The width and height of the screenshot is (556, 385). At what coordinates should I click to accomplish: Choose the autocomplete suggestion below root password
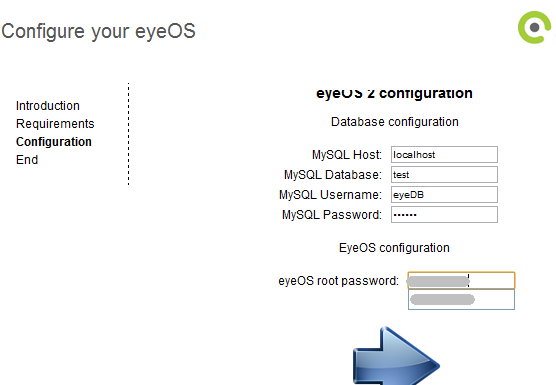point(461,300)
